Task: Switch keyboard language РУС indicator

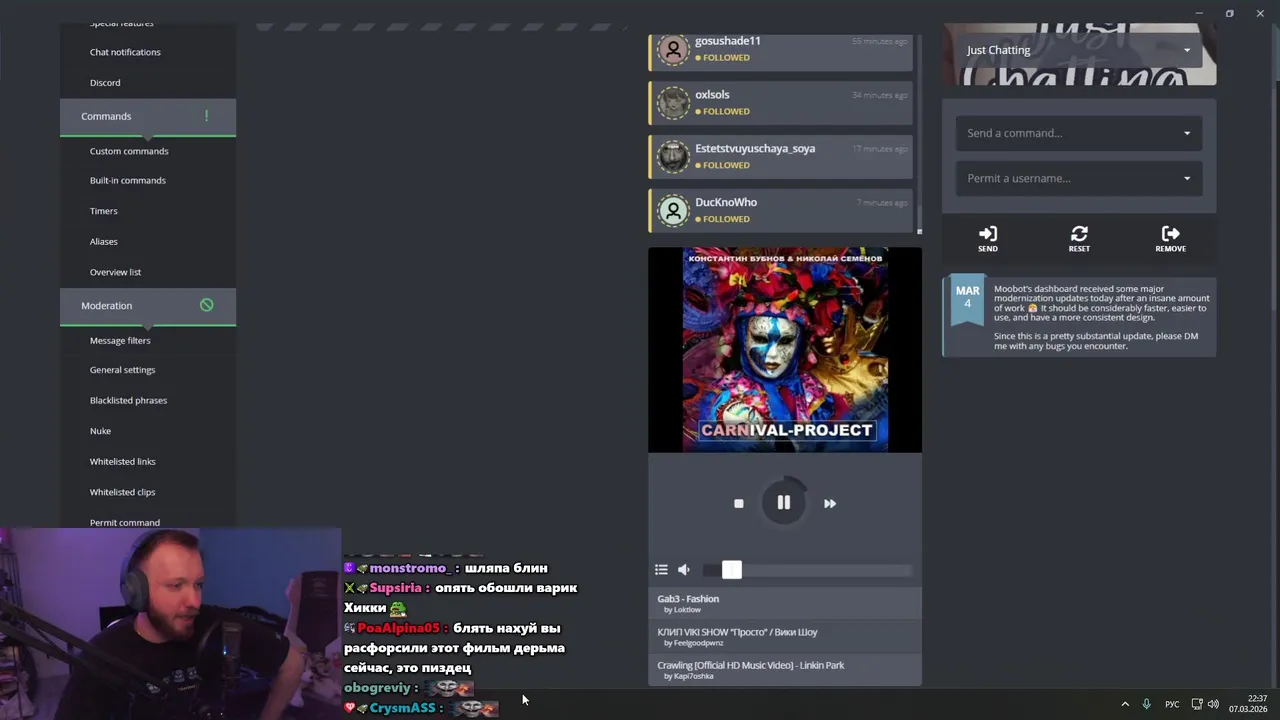Action: tap(1172, 704)
